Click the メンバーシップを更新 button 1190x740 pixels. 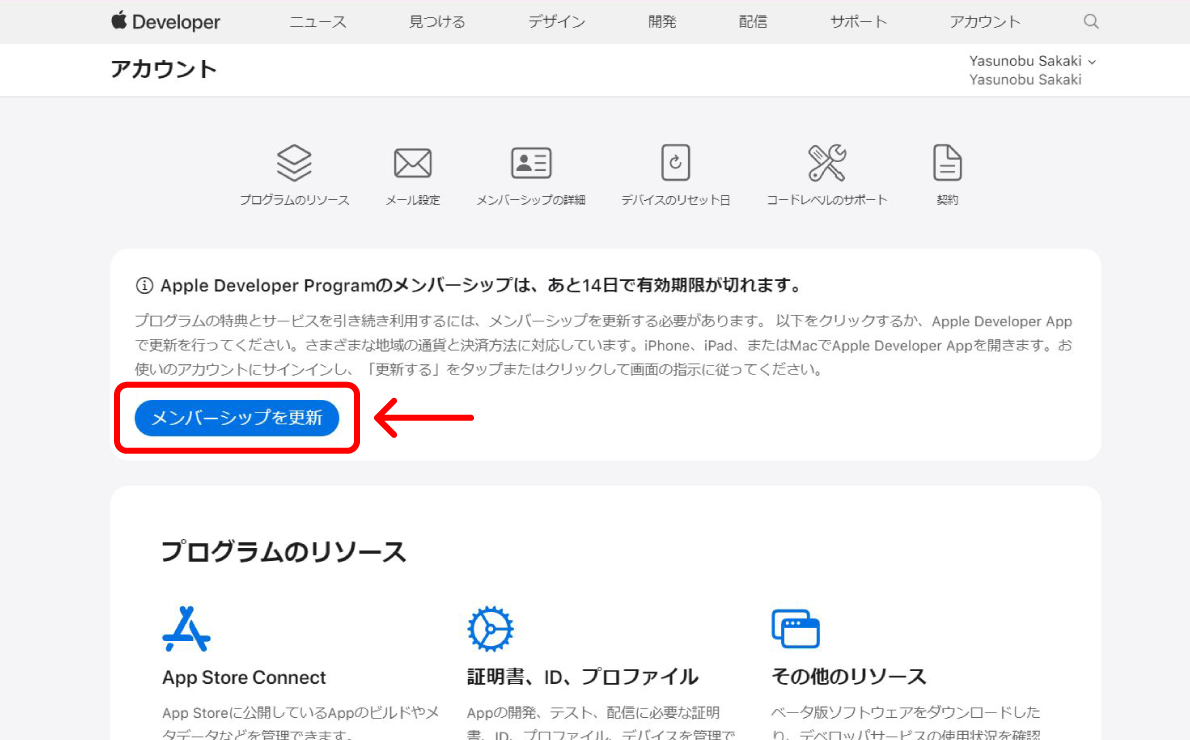click(x=237, y=418)
